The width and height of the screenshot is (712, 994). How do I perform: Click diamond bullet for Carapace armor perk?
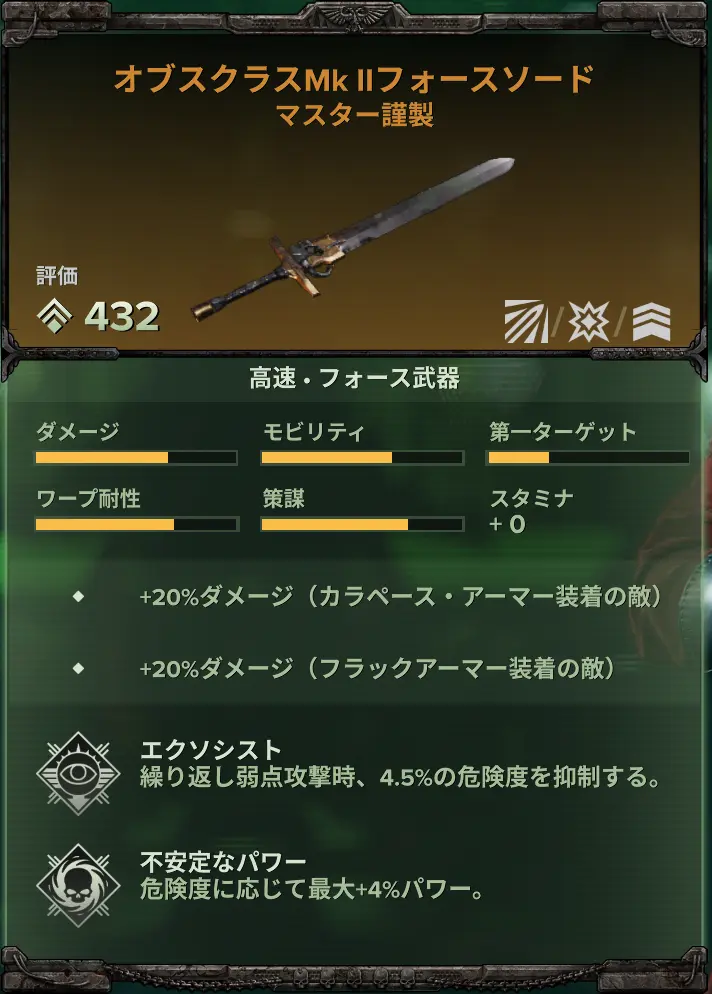coord(79,596)
